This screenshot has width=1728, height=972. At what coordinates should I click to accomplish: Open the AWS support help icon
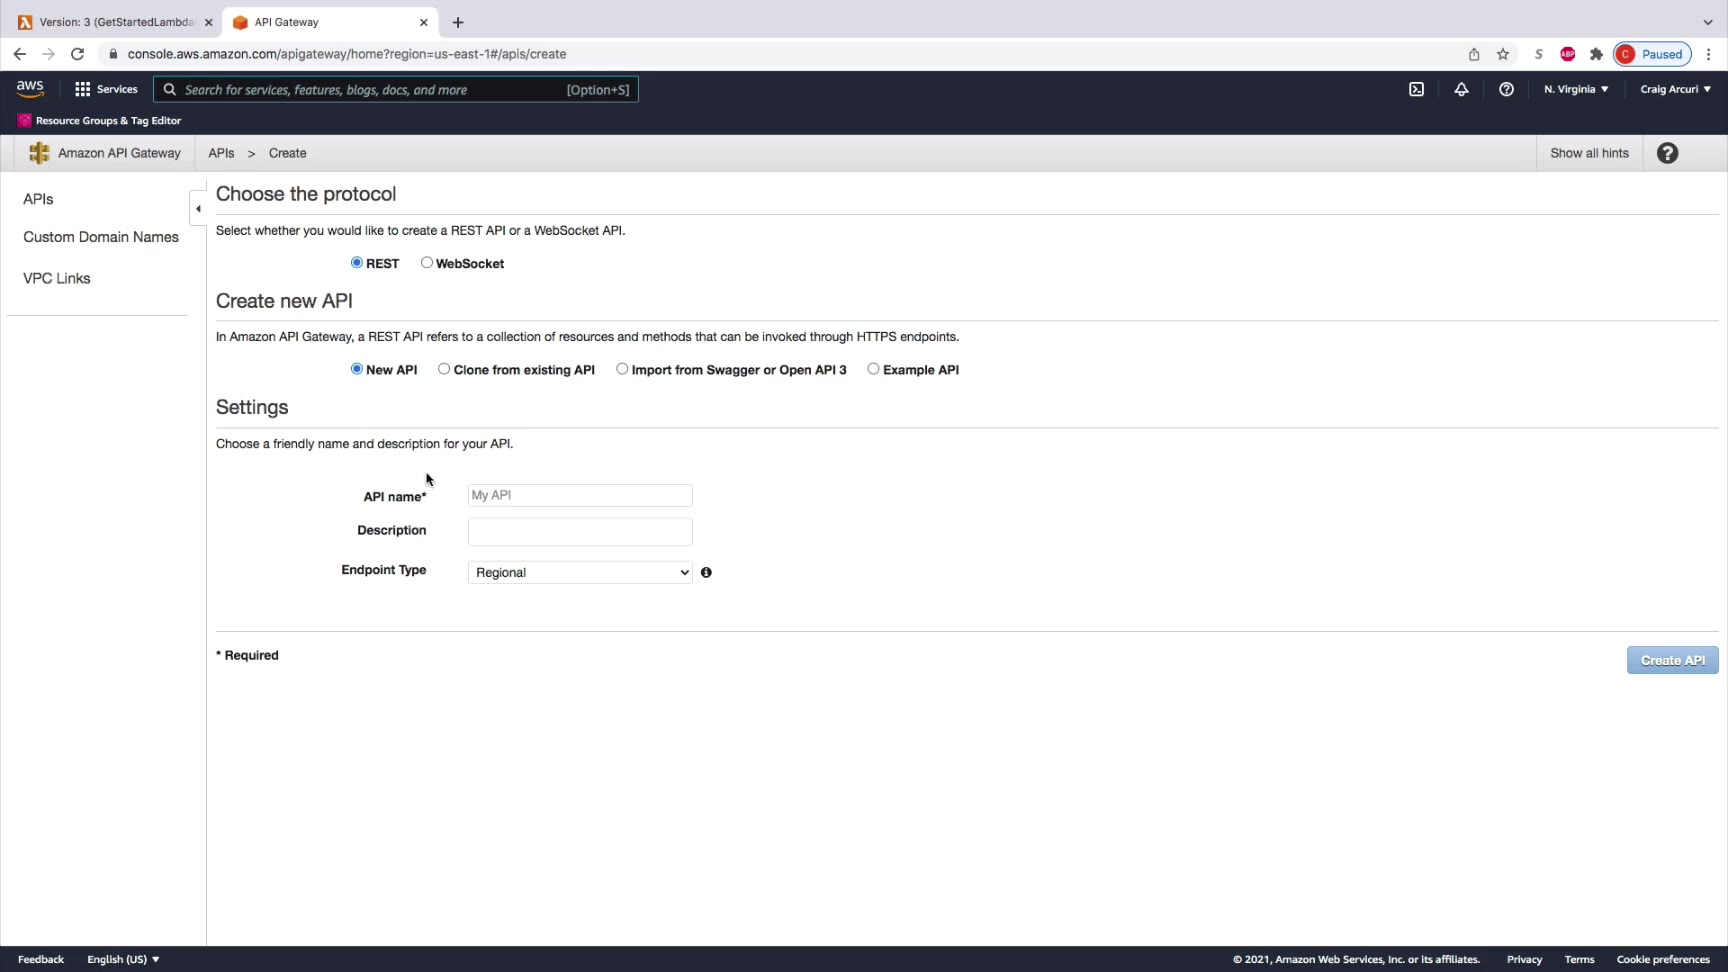[1506, 89]
